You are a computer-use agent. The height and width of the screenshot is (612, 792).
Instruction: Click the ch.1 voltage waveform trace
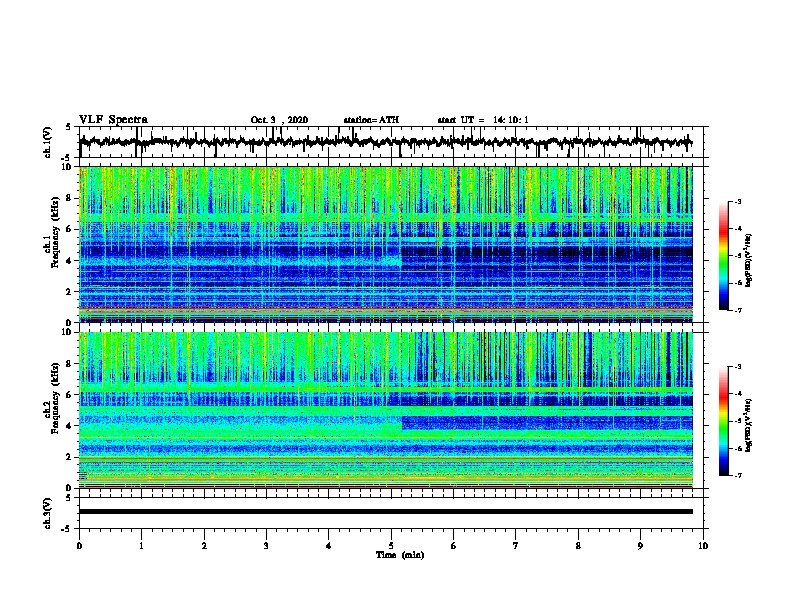coord(385,142)
